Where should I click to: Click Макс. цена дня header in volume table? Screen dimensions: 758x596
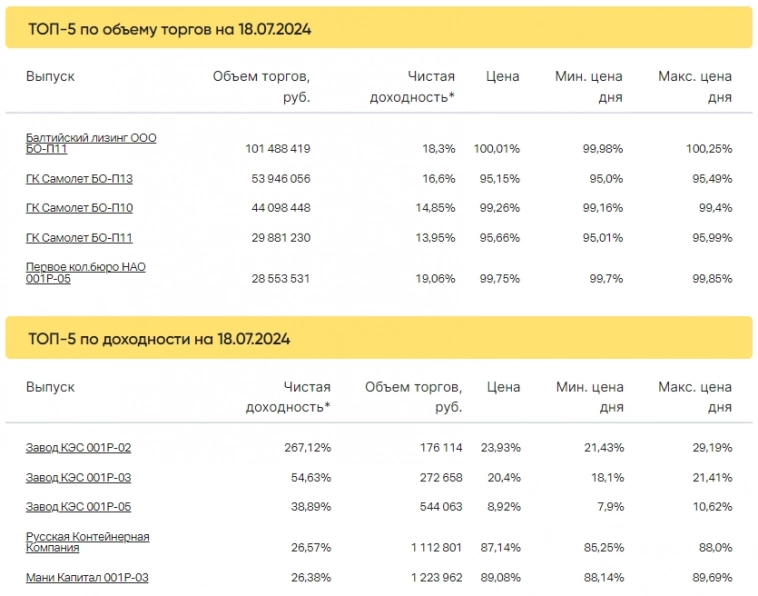(x=695, y=86)
